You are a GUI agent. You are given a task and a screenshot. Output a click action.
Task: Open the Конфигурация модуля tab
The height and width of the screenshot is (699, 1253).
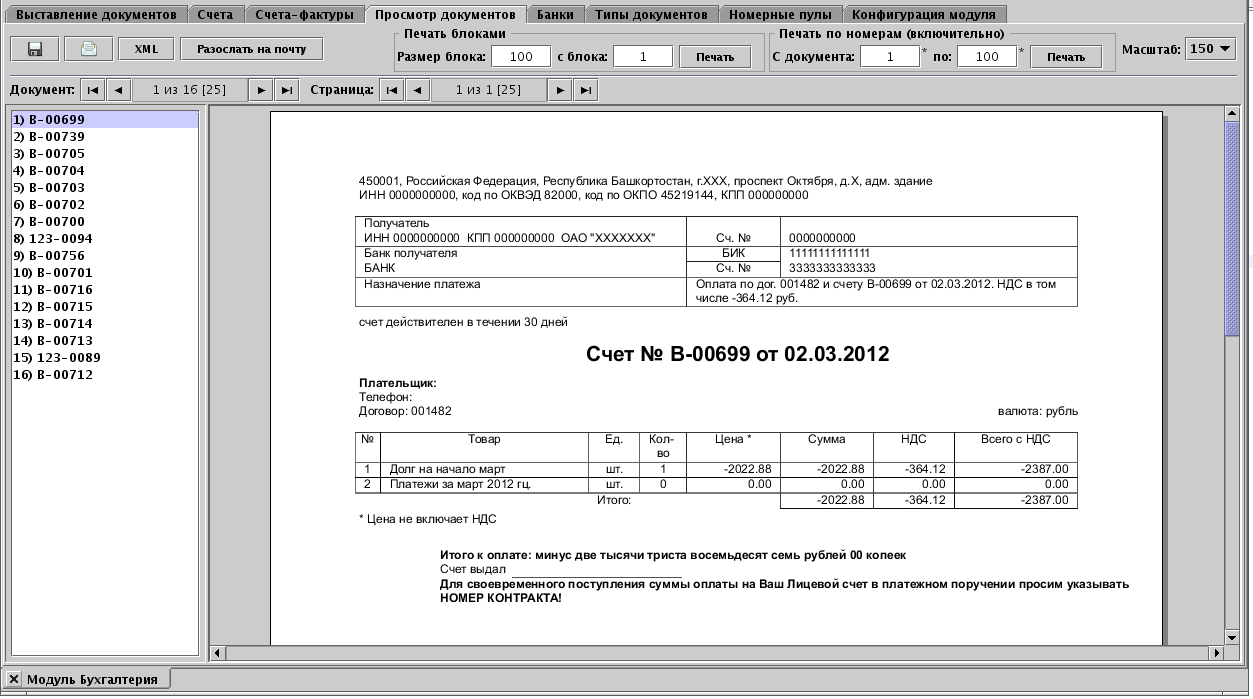coord(923,15)
